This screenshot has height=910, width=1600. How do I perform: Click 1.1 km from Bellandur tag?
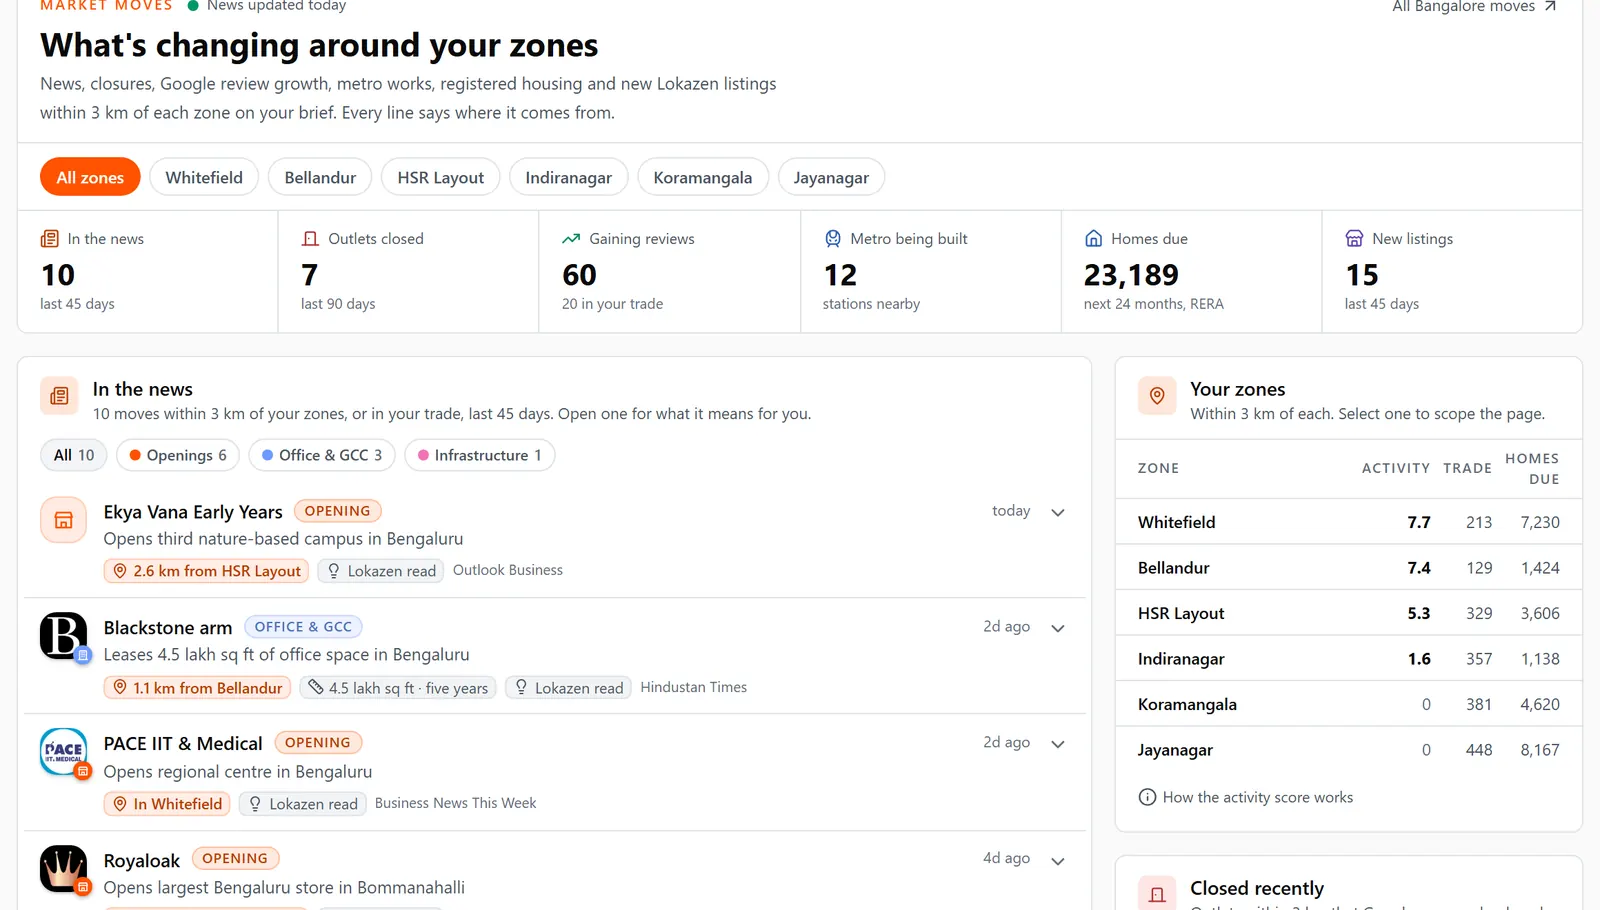[197, 688]
